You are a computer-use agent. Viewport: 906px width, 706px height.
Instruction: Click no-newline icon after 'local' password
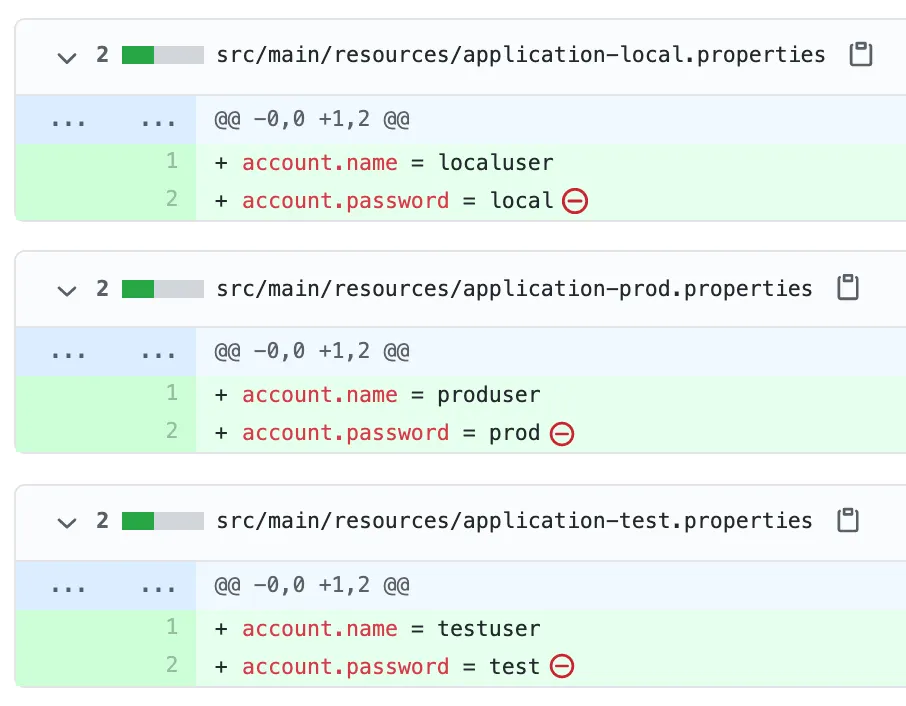(x=575, y=201)
